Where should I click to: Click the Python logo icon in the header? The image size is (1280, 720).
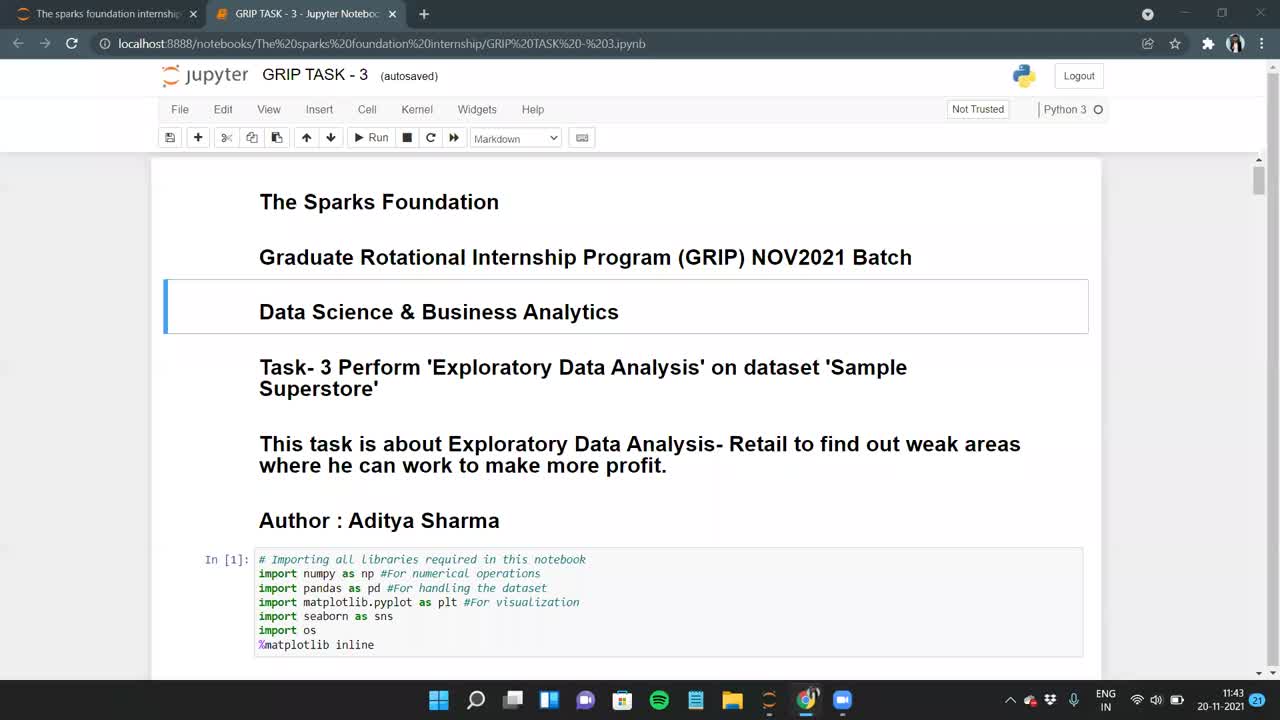pyautogui.click(x=1023, y=76)
